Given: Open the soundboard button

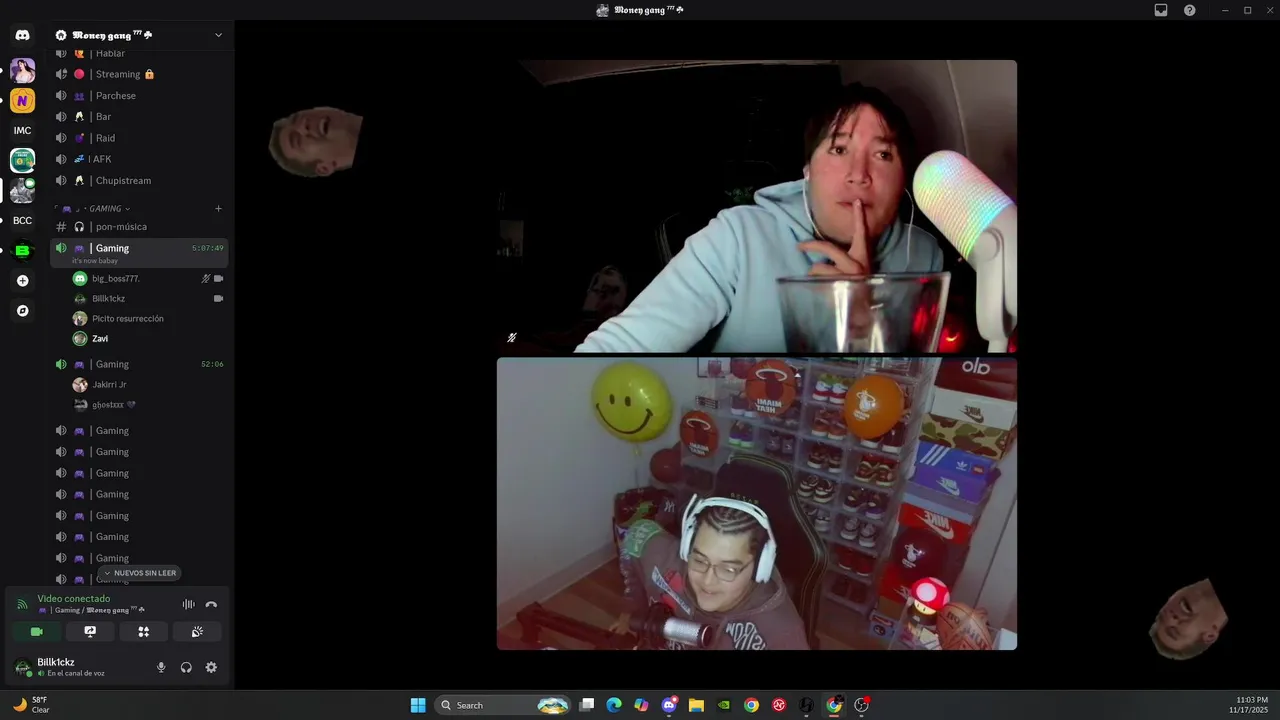Looking at the screenshot, I should (197, 631).
